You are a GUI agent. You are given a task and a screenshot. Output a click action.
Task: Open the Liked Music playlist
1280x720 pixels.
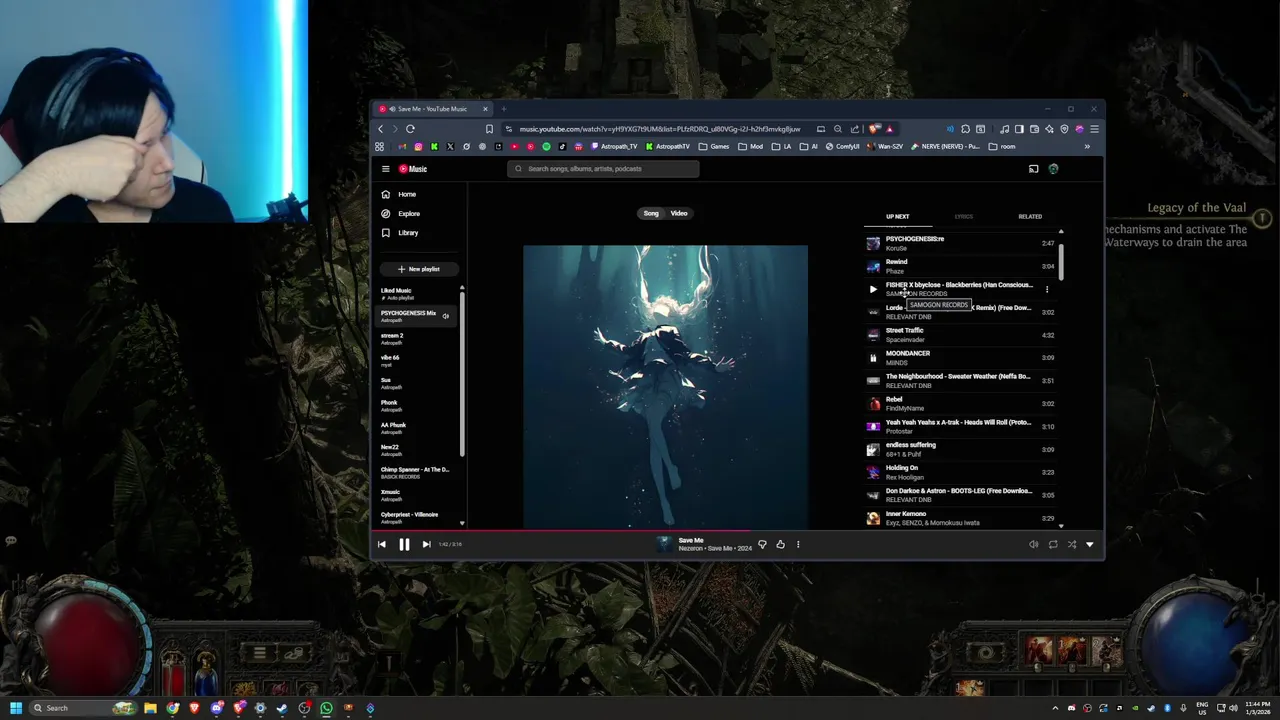(415, 294)
